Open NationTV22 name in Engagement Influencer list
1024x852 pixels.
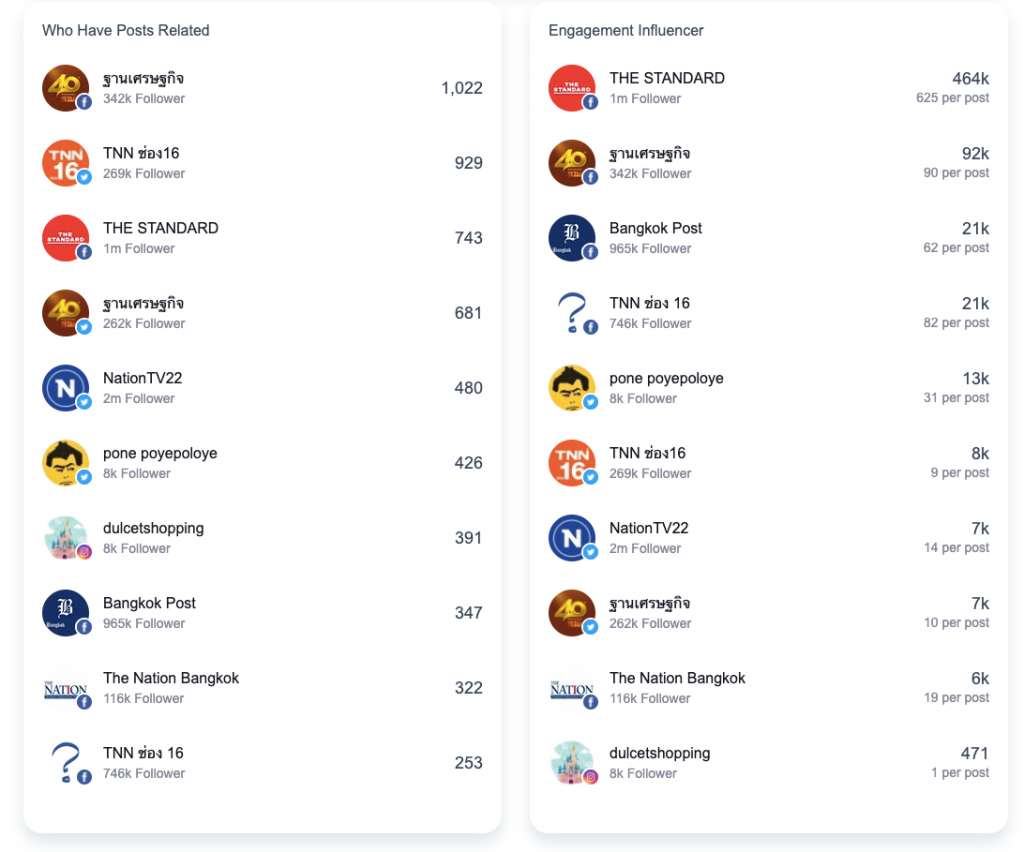pyautogui.click(x=648, y=528)
